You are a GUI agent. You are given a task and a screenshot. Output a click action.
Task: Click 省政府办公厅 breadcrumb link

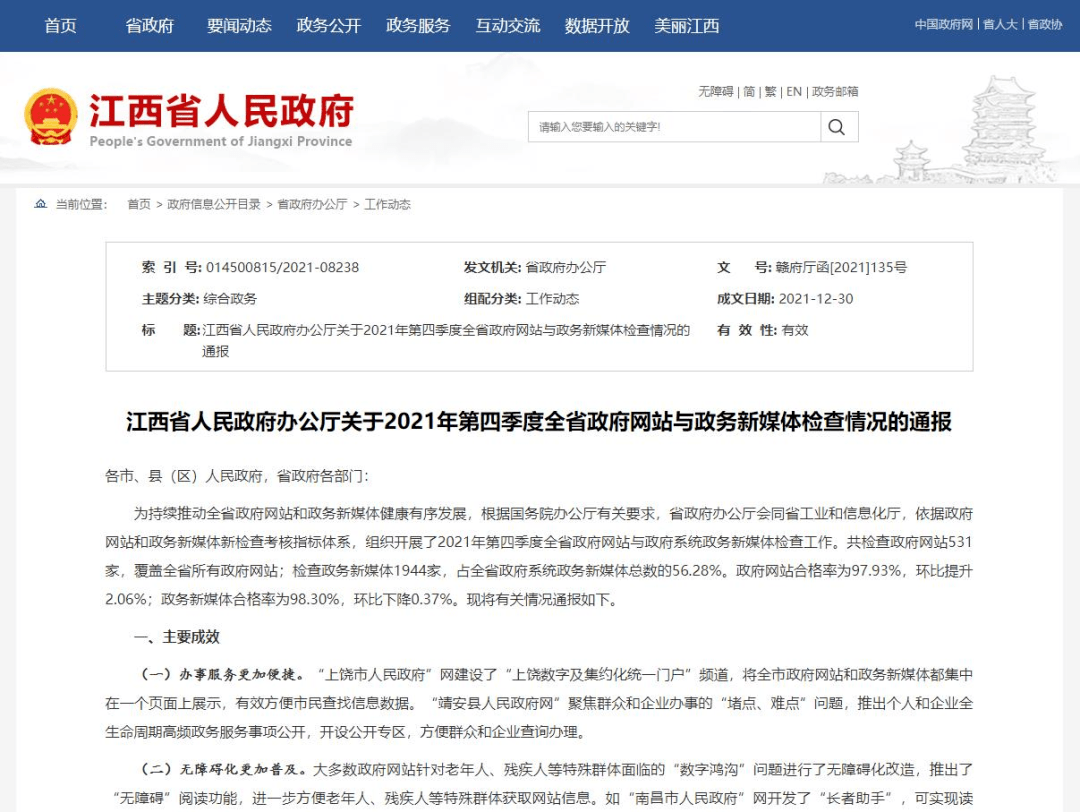coord(312,204)
